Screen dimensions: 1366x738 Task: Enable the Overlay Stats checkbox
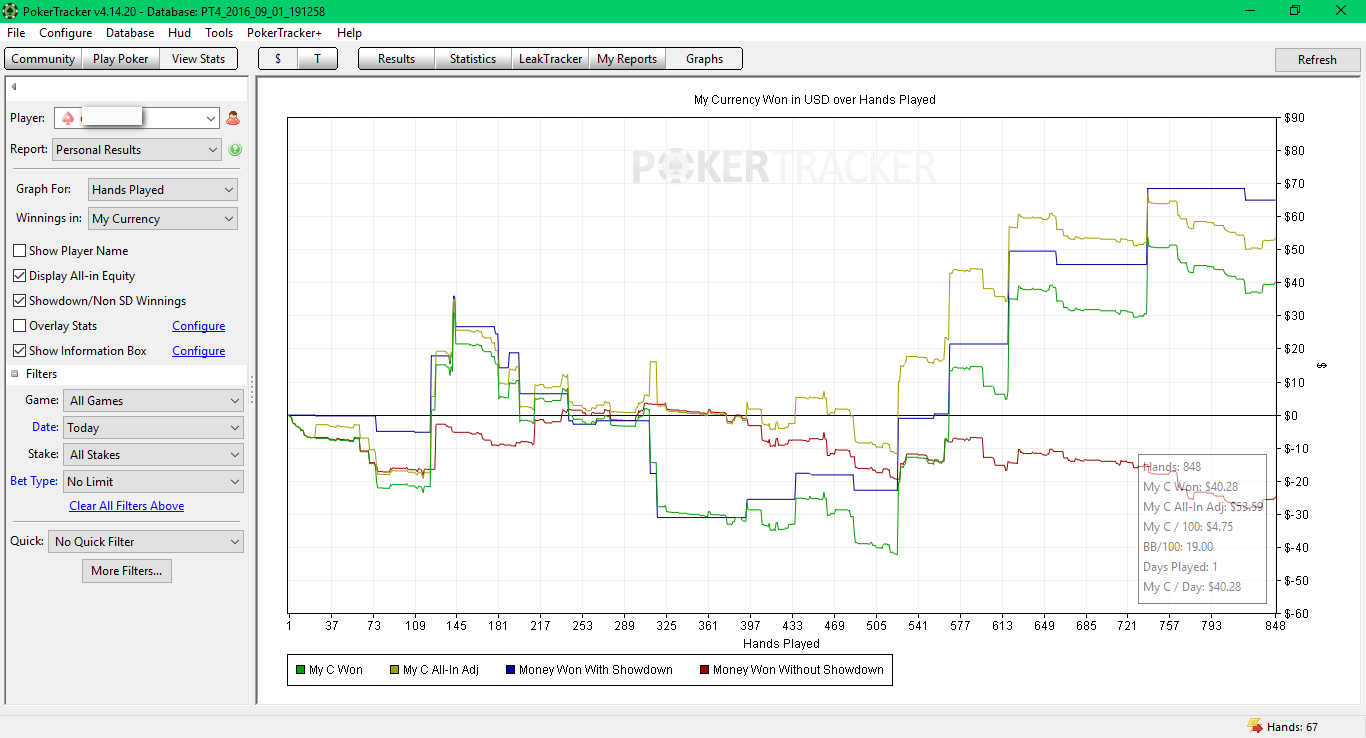19,326
